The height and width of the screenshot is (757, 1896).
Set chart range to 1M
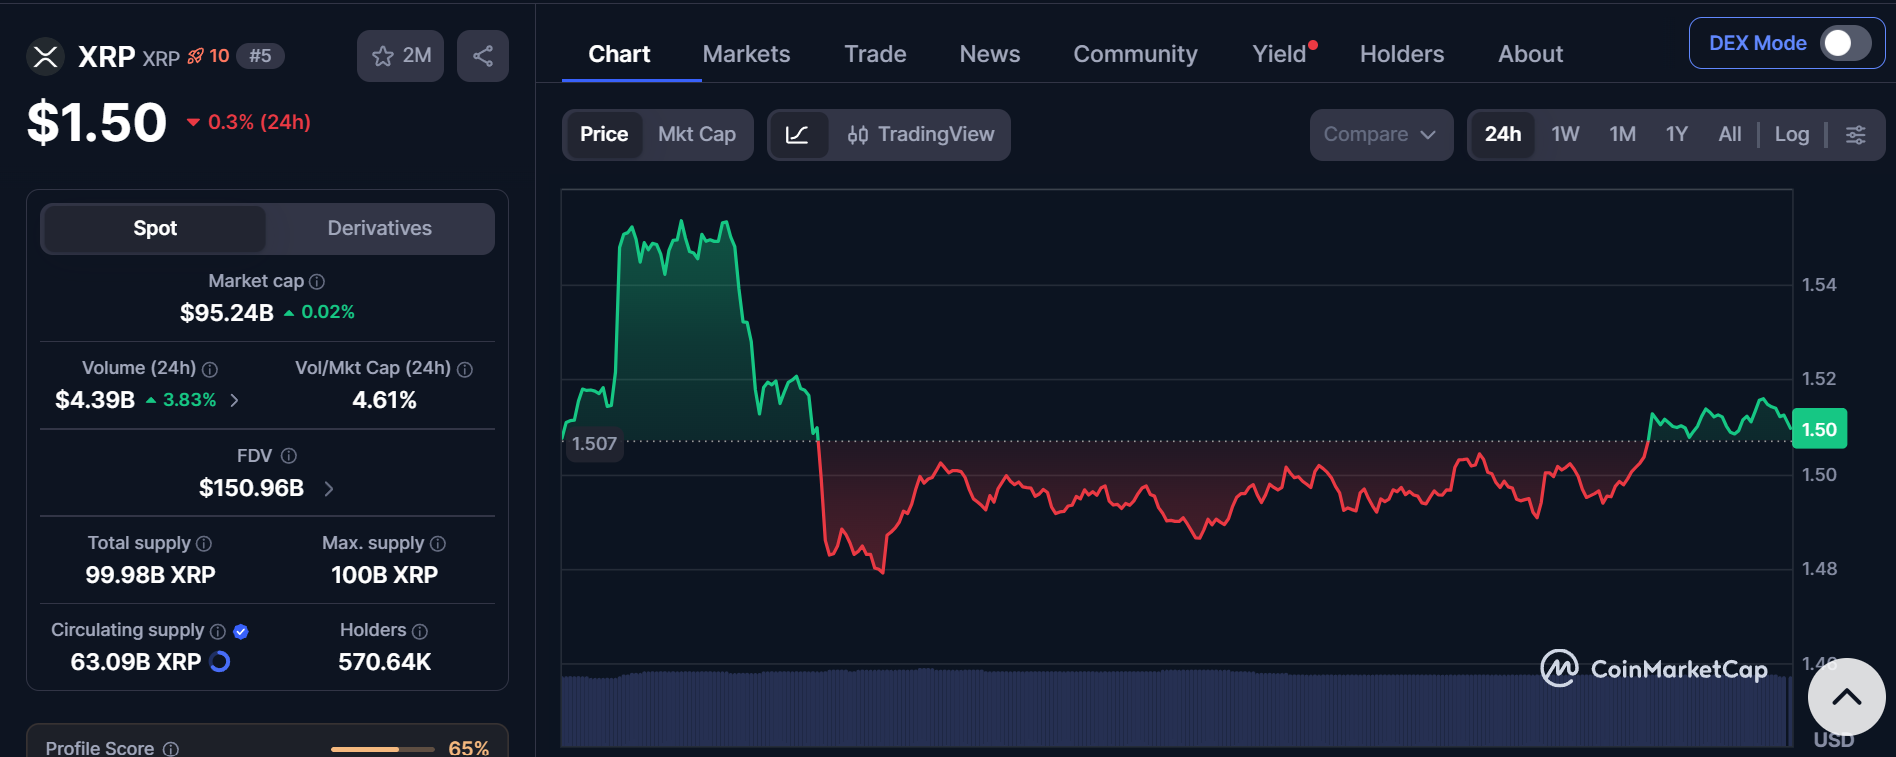coord(1622,134)
